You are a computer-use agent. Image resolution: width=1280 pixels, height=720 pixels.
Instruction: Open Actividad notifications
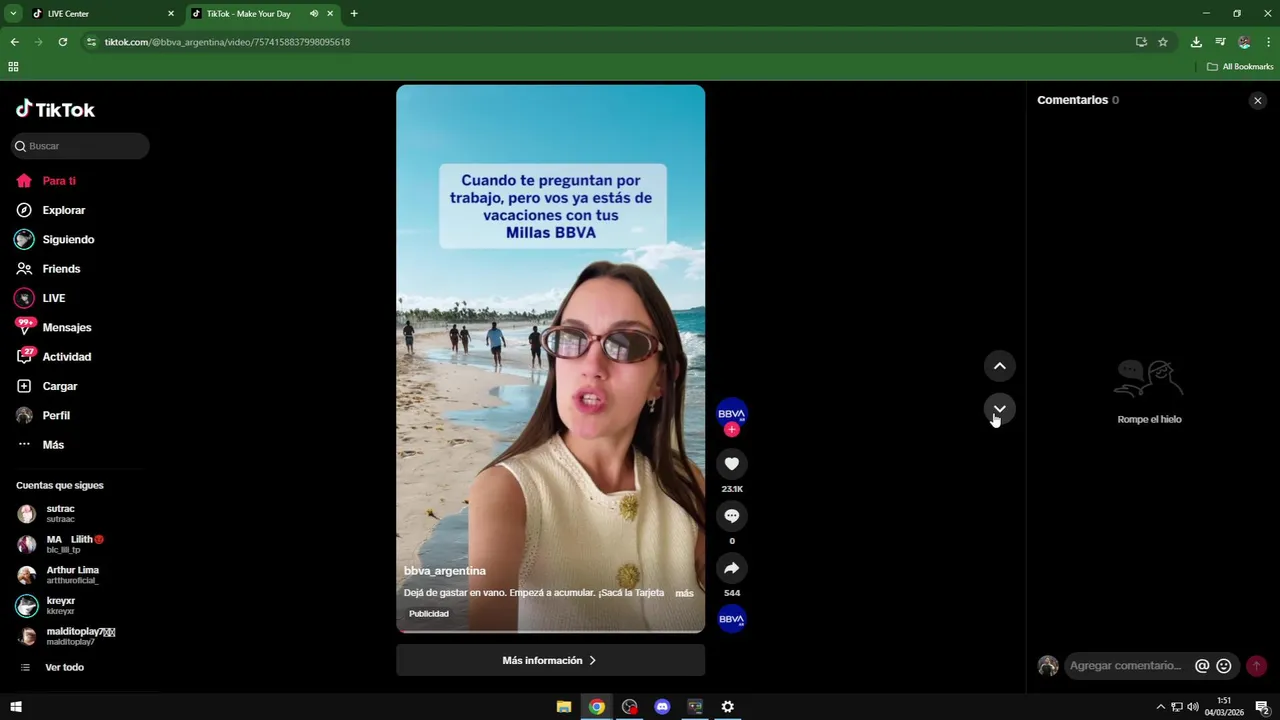tap(66, 357)
